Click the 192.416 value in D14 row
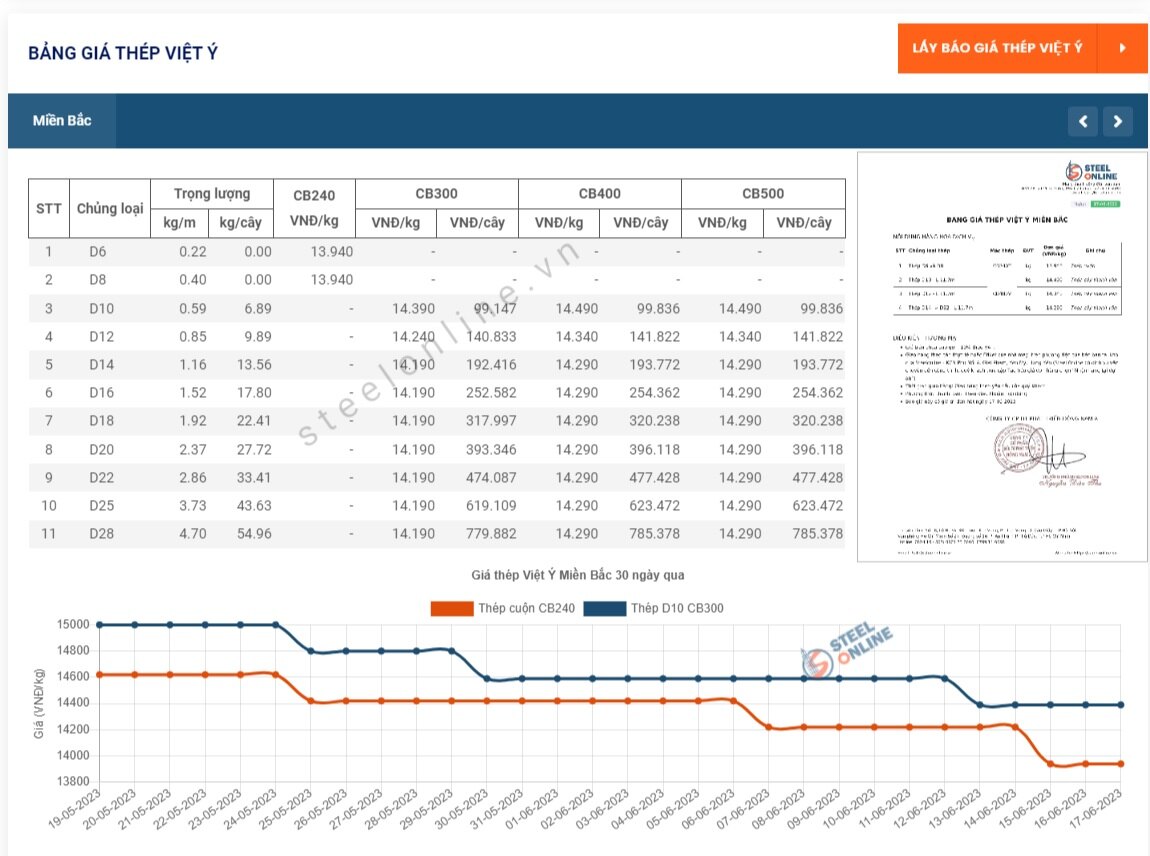 pyautogui.click(x=491, y=365)
